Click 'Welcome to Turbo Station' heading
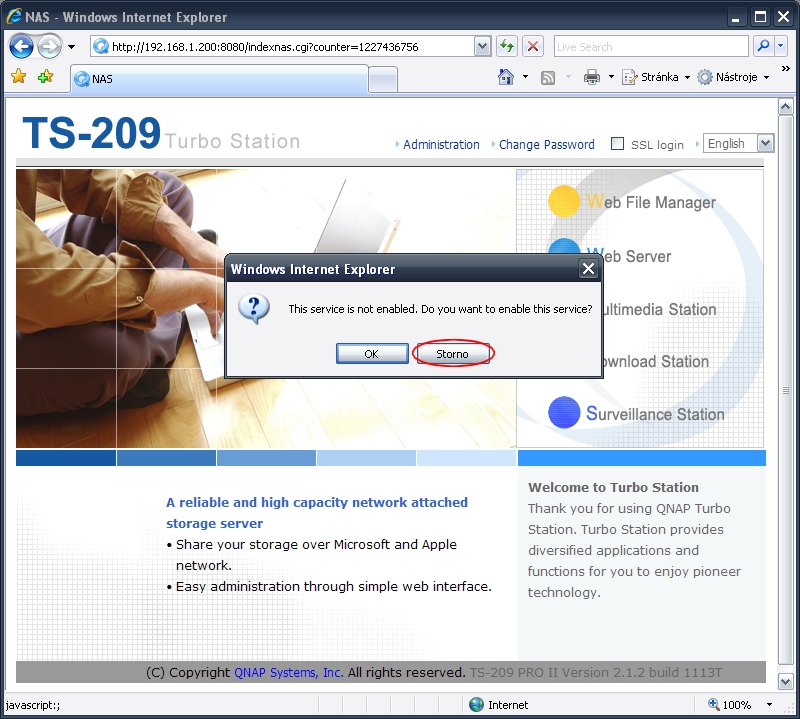Screen dimensions: 800x719 tap(613, 487)
